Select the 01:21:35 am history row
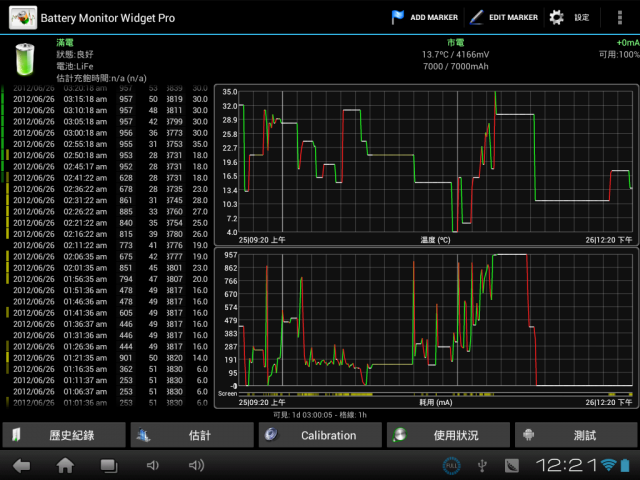Viewport: 640px width, 480px height. 108,358
